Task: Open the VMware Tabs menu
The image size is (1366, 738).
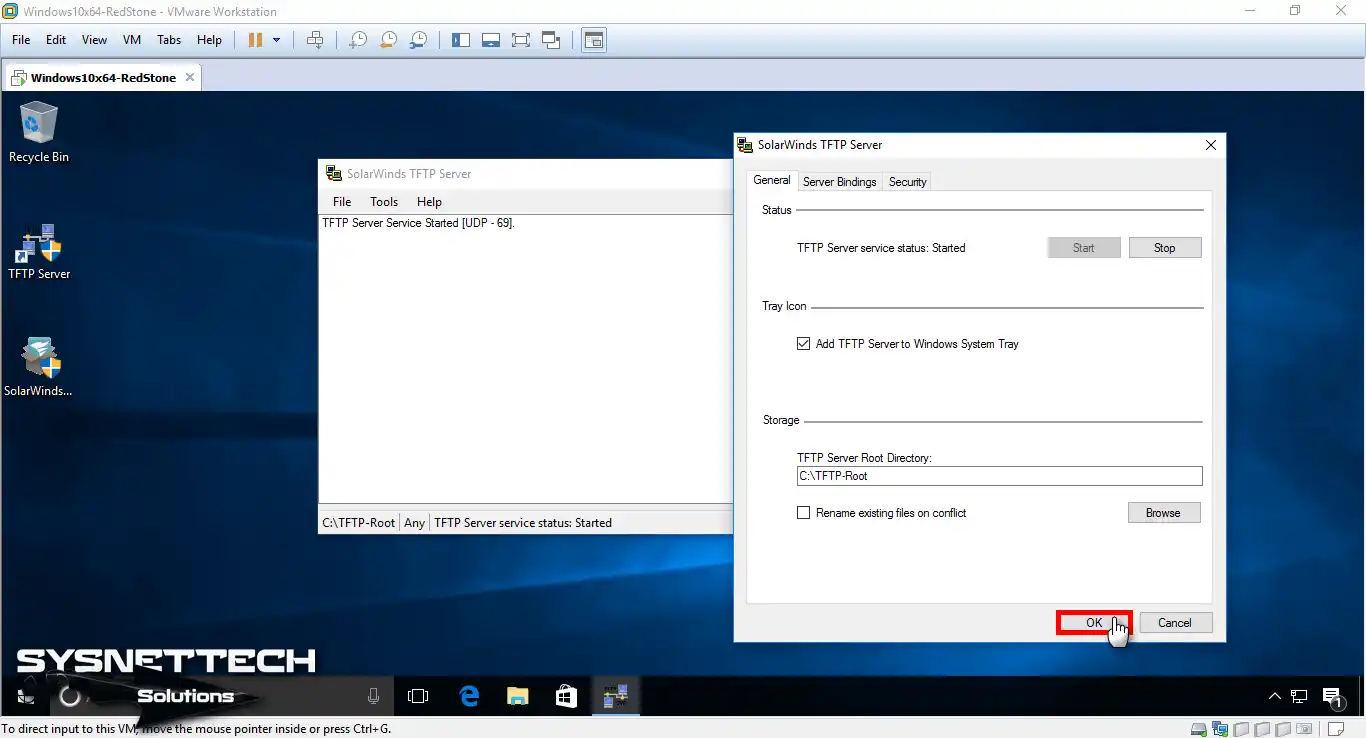Action: click(x=169, y=40)
